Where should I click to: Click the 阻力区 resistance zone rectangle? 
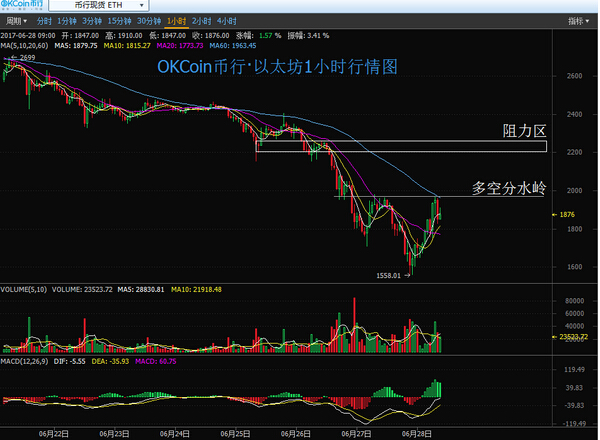pyautogui.click(x=400, y=146)
